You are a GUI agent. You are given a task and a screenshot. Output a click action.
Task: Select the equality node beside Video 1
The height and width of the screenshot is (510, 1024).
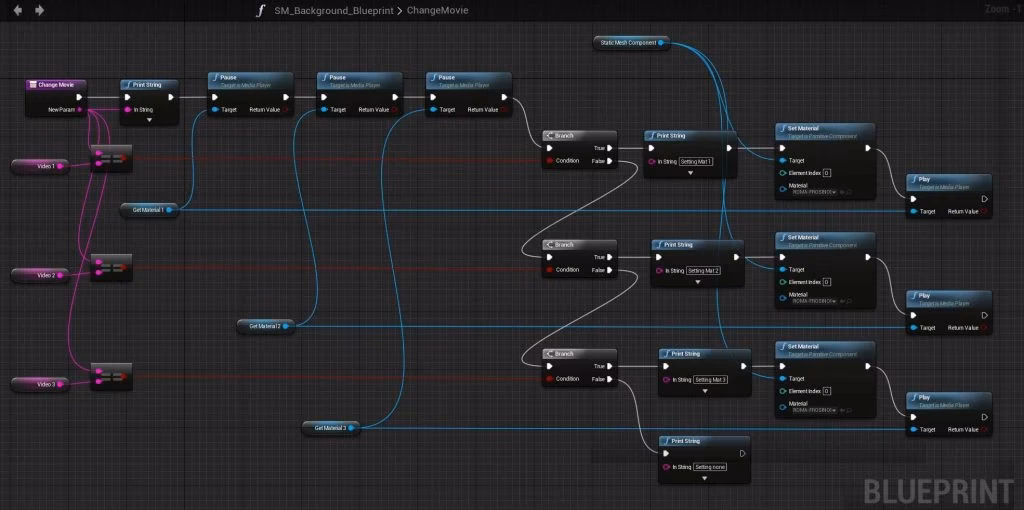point(112,158)
